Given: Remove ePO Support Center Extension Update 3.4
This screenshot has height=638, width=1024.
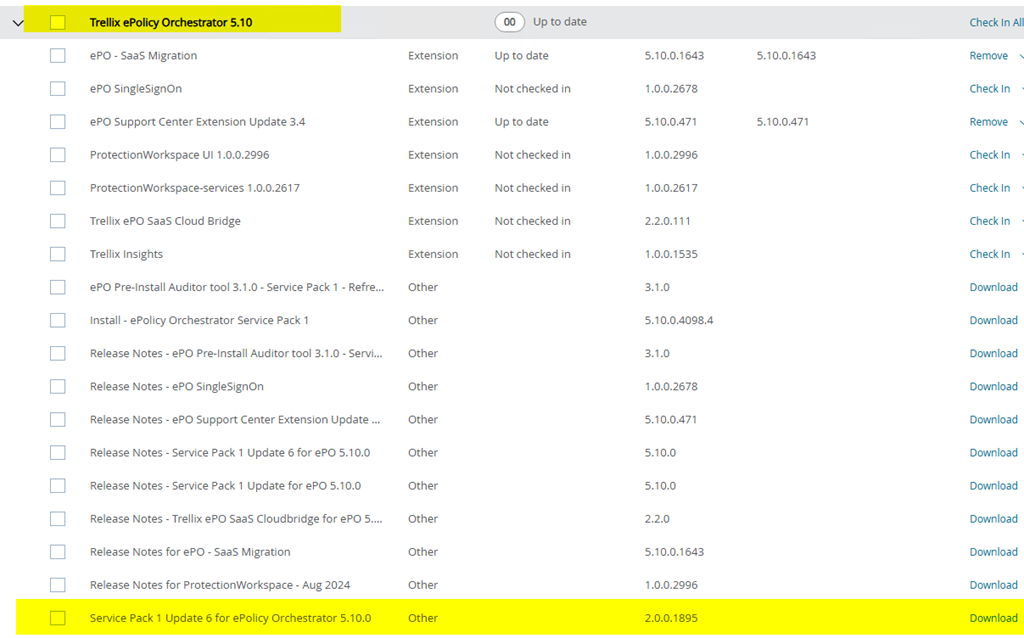Looking at the screenshot, I should tap(988, 122).
